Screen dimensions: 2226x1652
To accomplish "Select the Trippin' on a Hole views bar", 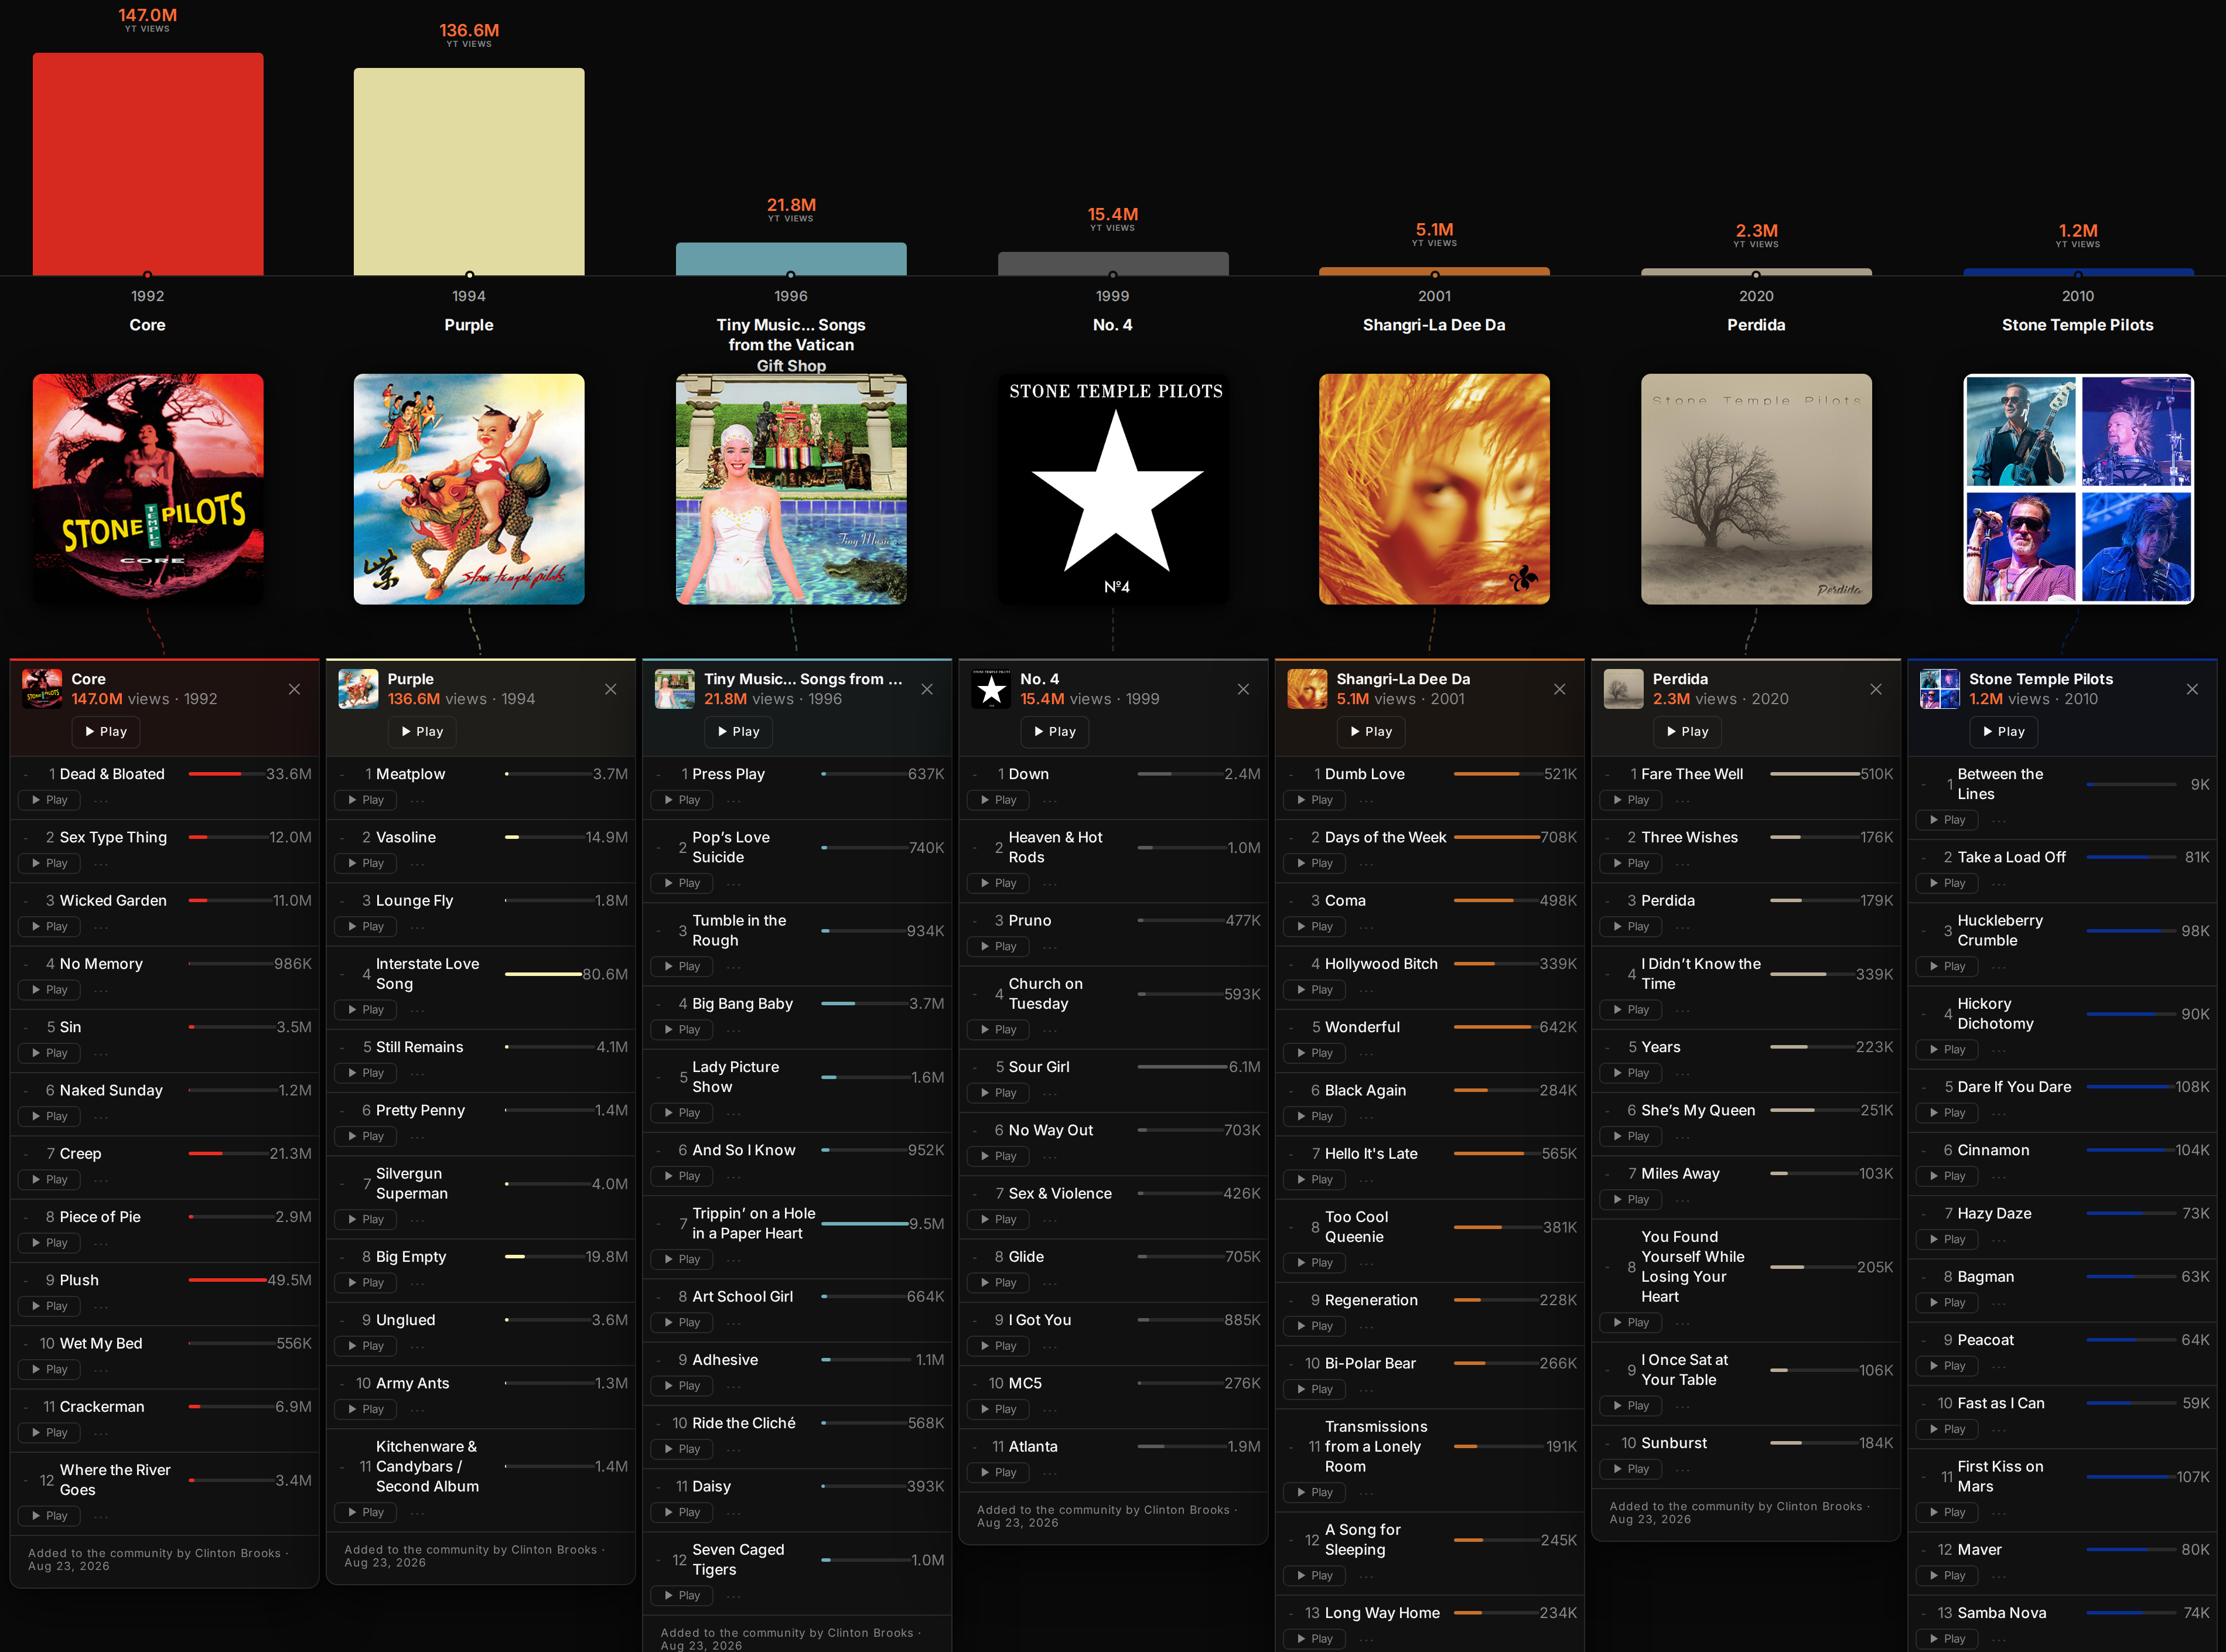I will point(864,1224).
